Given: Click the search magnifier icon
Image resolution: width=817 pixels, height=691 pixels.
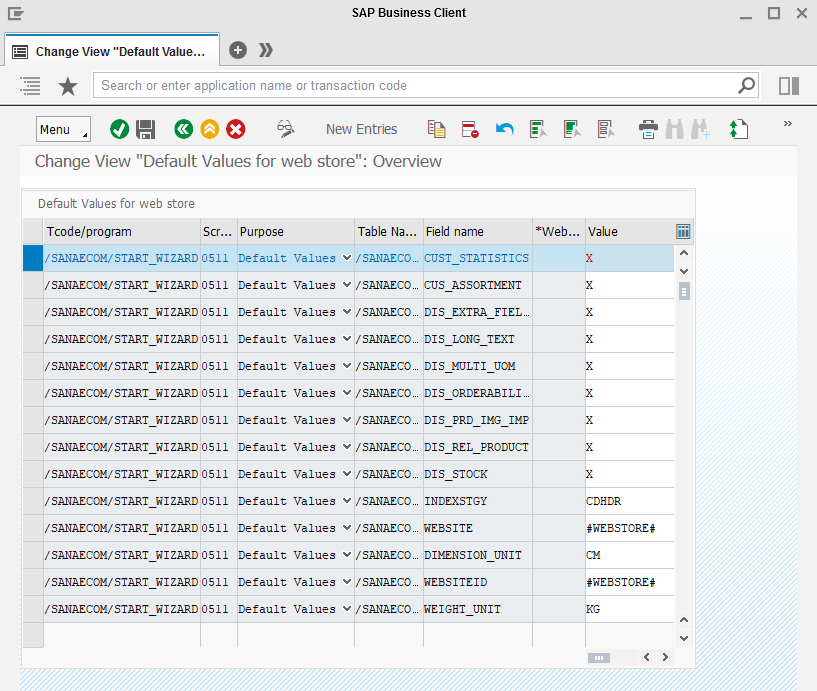Looking at the screenshot, I should 746,85.
